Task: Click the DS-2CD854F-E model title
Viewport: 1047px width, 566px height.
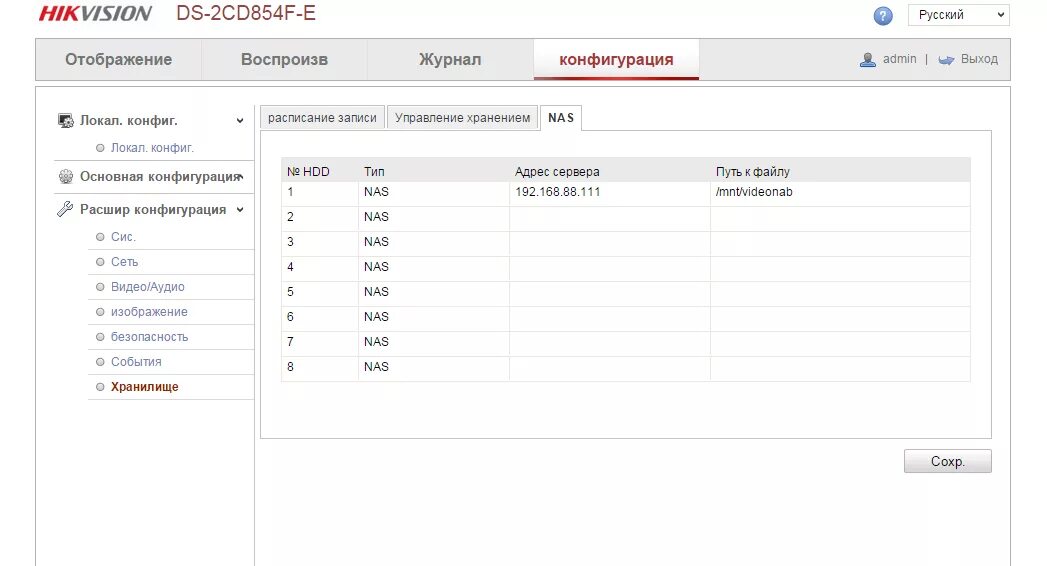Action: (x=246, y=13)
